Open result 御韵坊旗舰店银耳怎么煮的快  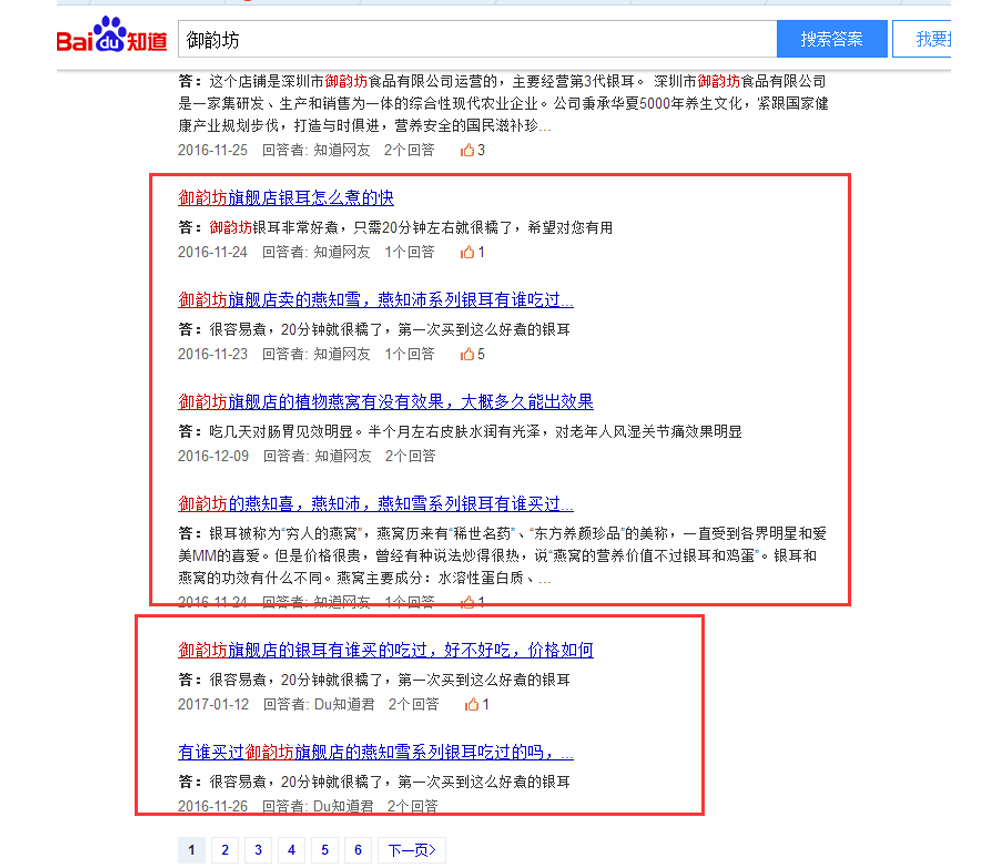click(x=286, y=198)
